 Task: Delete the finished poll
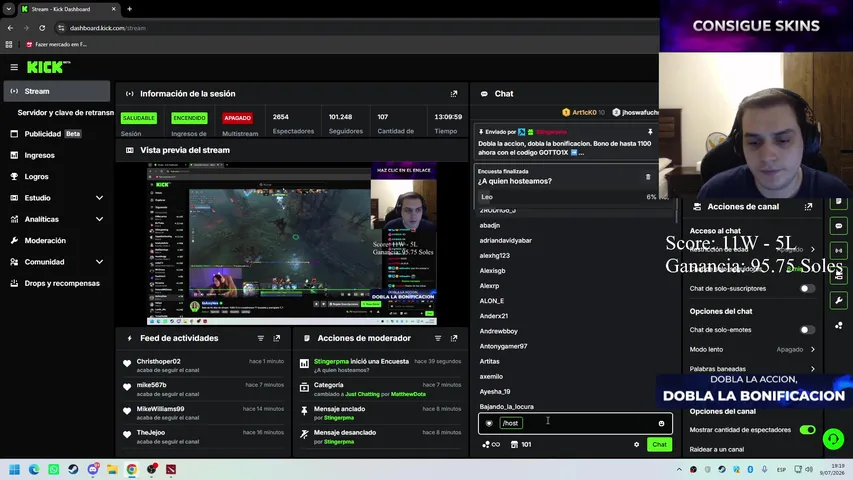(648, 176)
